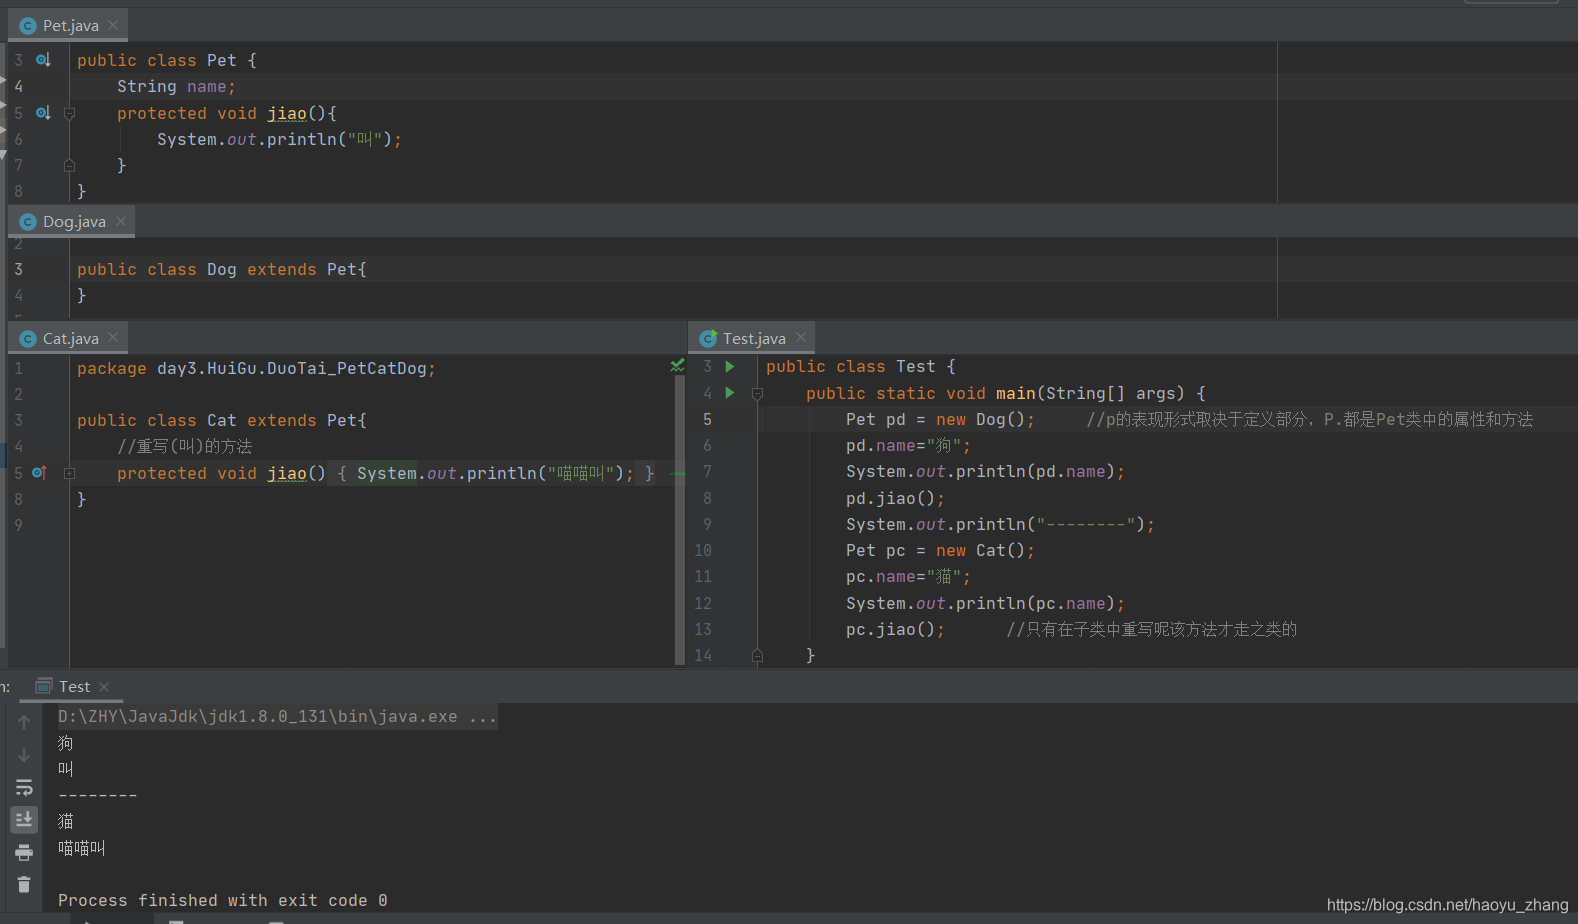Click the '狗' output line in console

(66, 744)
